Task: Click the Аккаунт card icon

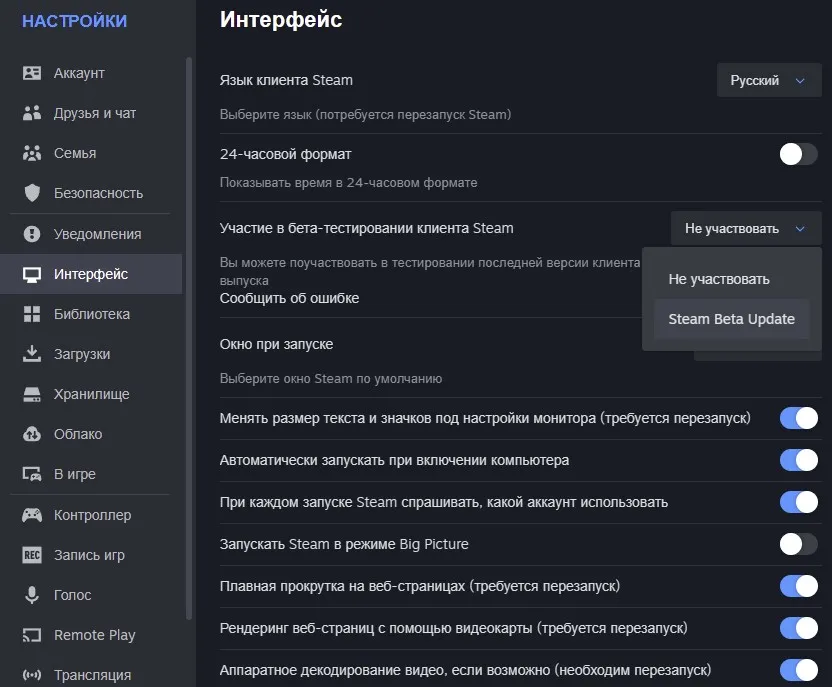Action: click(x=32, y=73)
